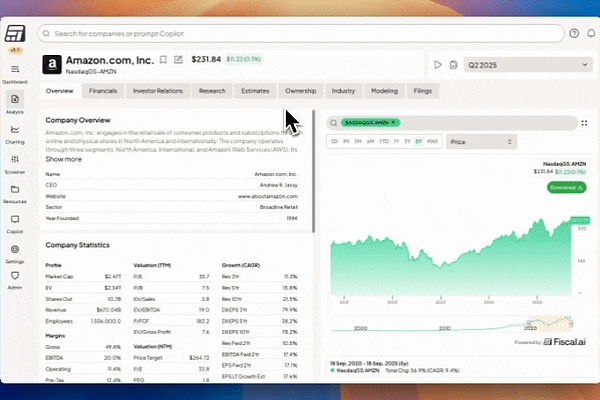Select the 1M chart range
The image size is (600, 400).
click(x=346, y=142)
